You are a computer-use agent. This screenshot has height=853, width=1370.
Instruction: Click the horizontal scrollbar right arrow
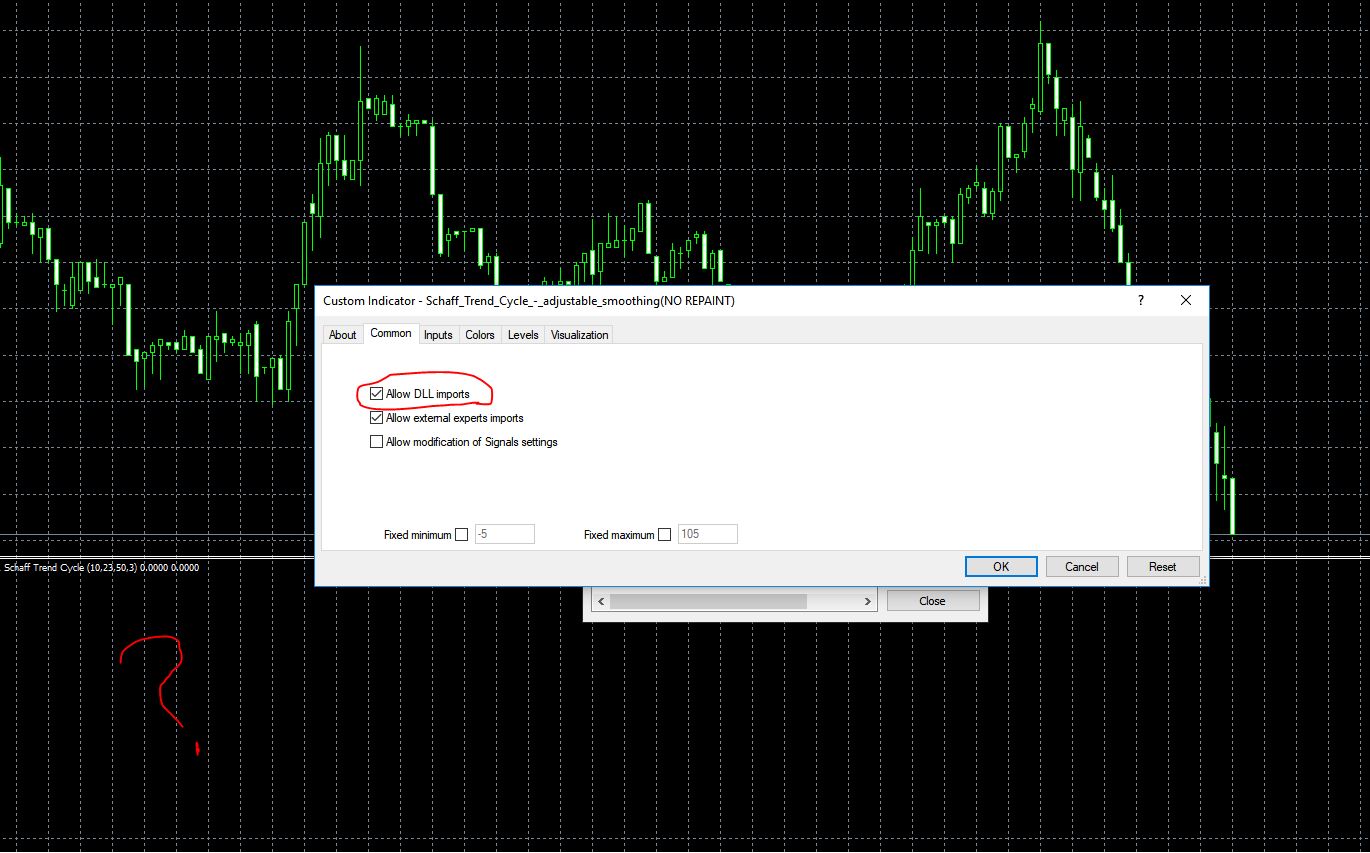pos(867,600)
